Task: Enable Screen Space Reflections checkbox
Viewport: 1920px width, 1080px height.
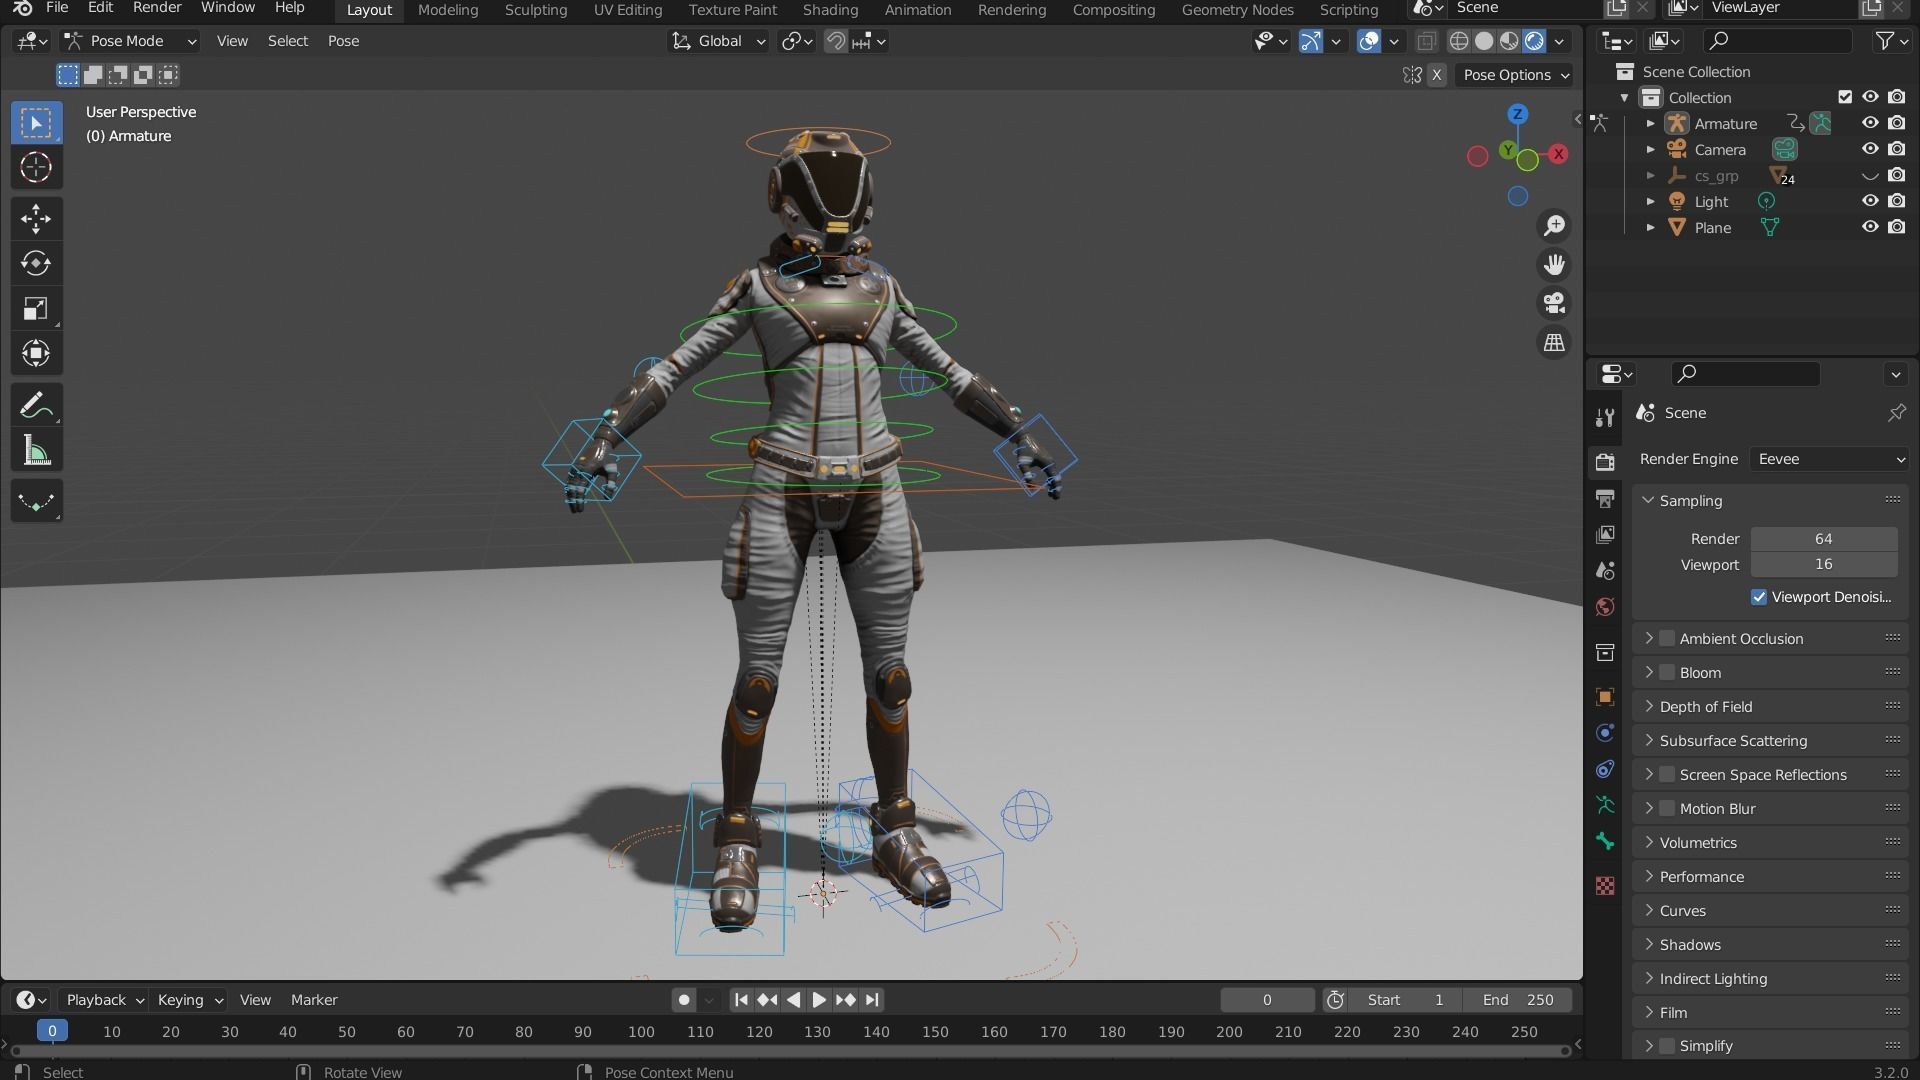Action: [x=1667, y=774]
